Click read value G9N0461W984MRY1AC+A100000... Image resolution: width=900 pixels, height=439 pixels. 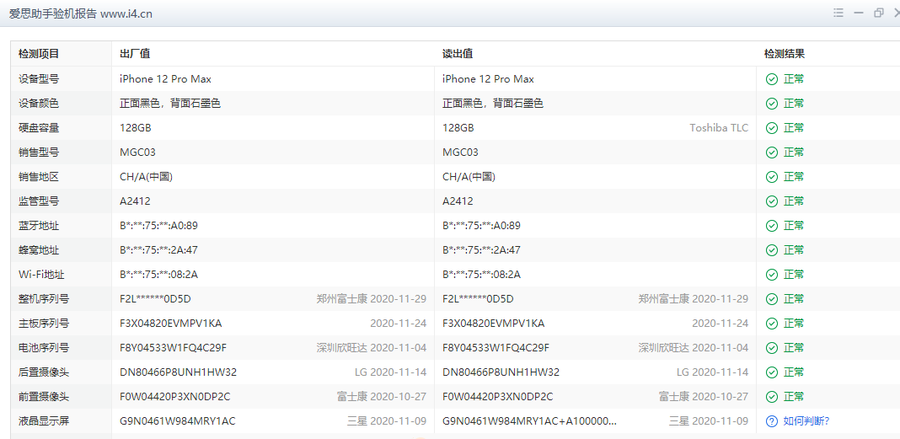(x=530, y=421)
